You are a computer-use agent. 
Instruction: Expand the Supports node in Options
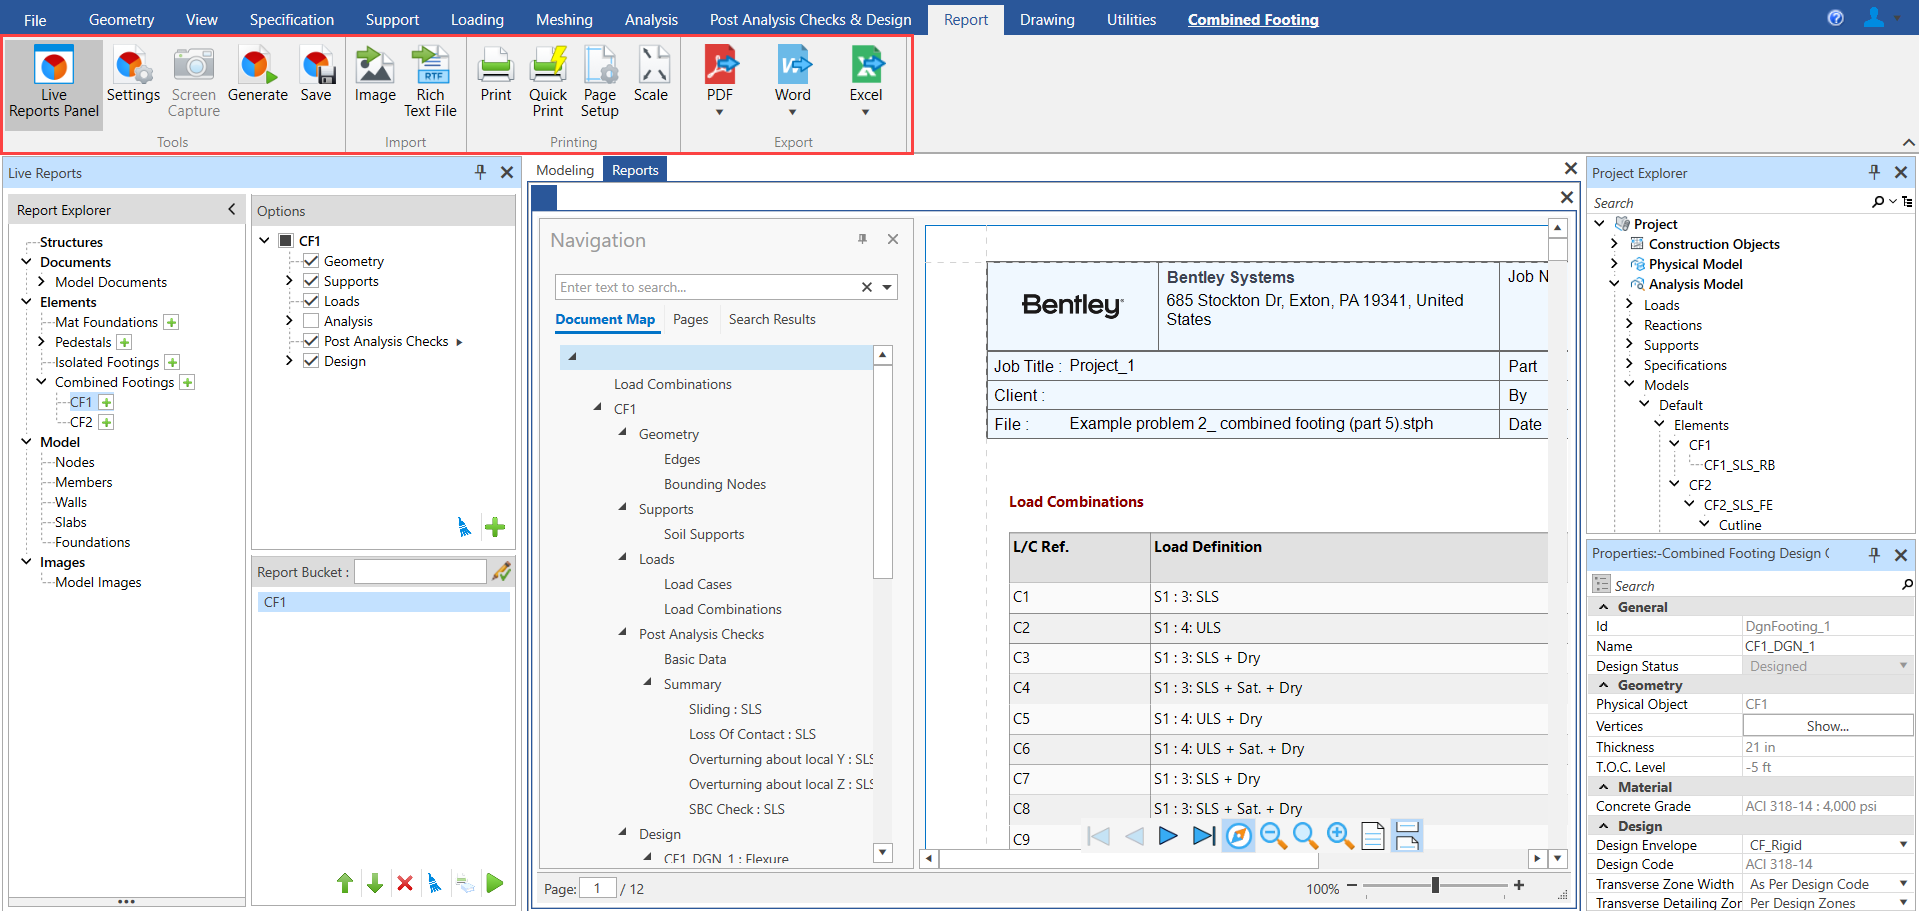click(x=289, y=281)
